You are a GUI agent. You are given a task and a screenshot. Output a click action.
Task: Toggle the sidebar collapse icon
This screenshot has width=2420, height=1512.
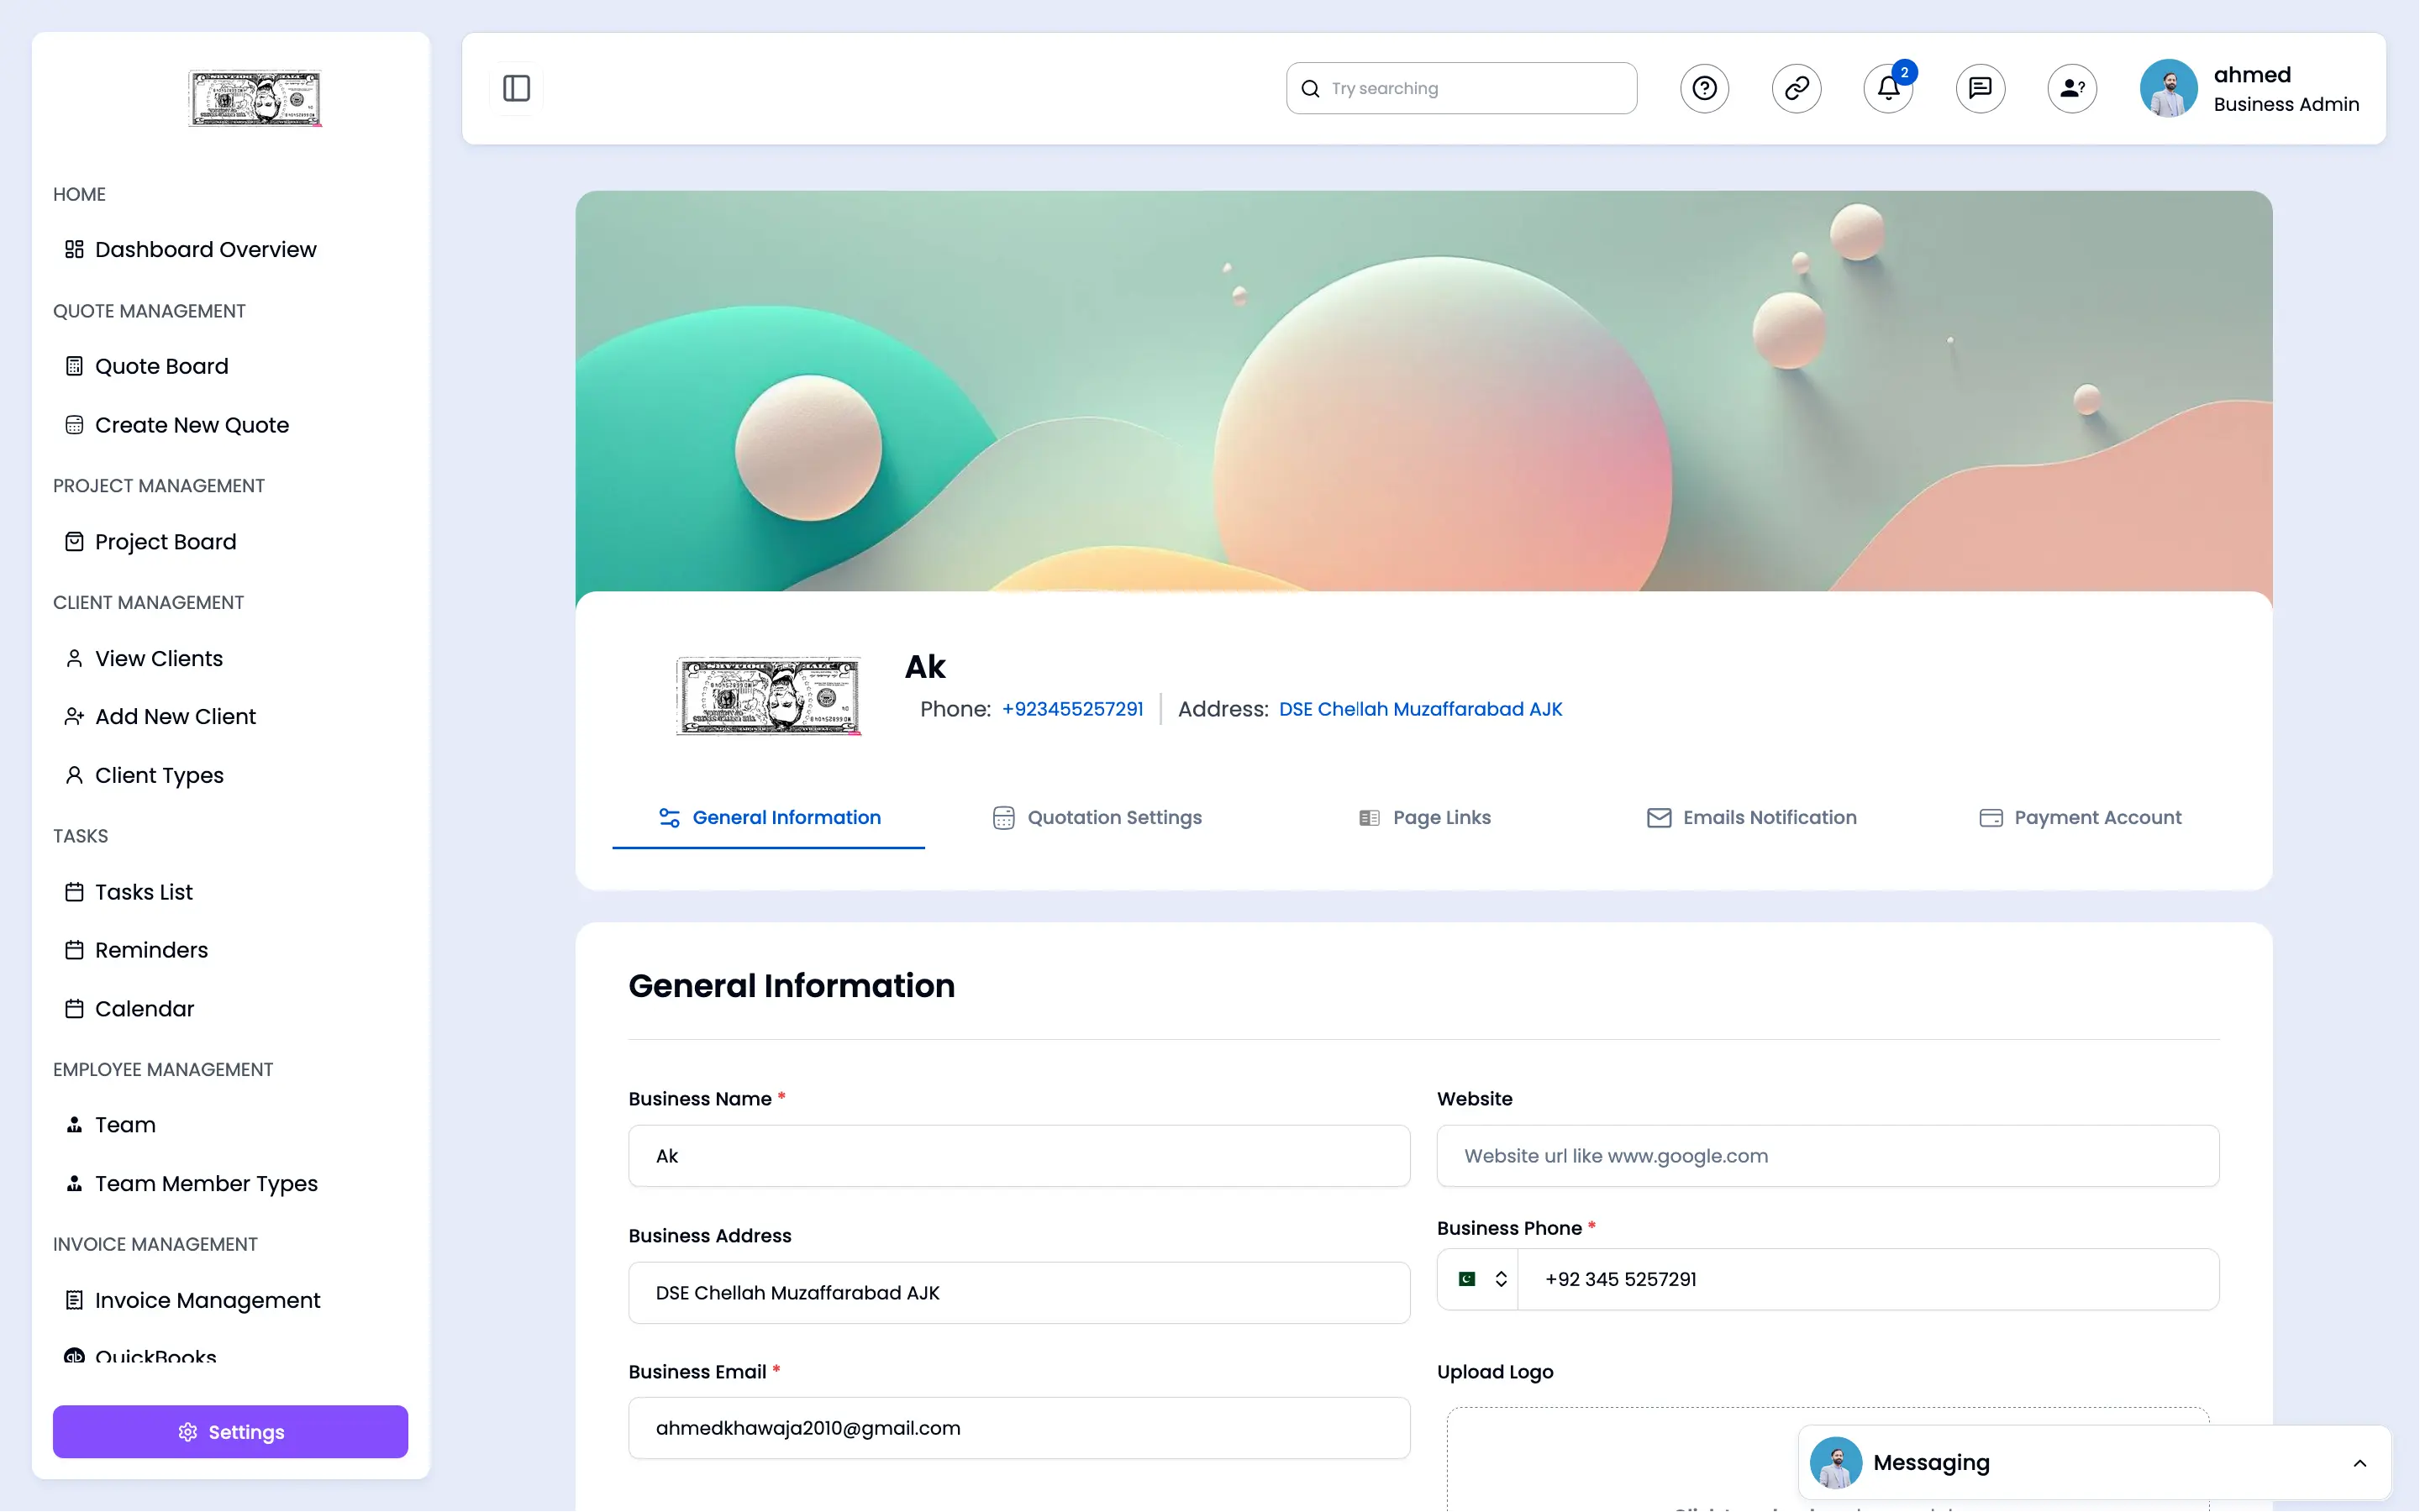pos(516,88)
